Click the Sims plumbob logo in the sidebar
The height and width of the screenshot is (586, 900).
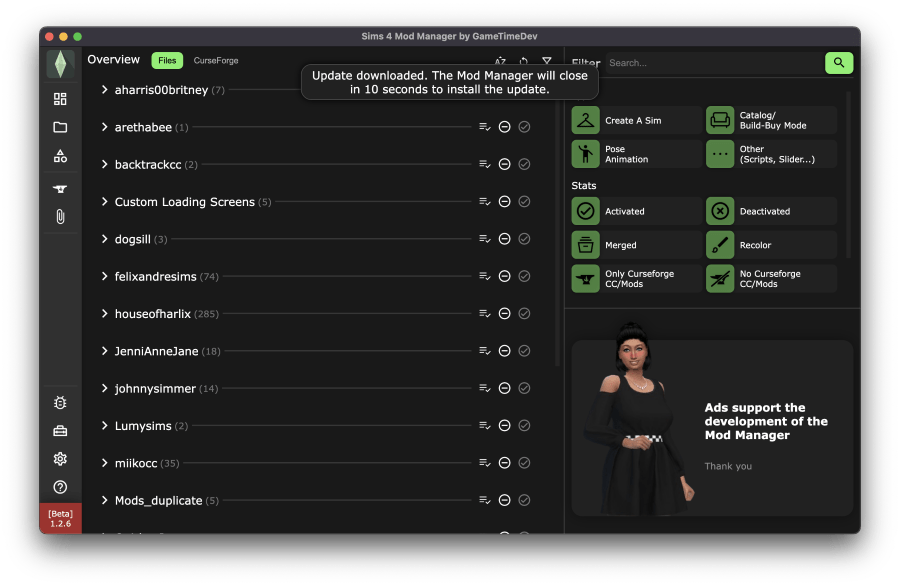60,64
